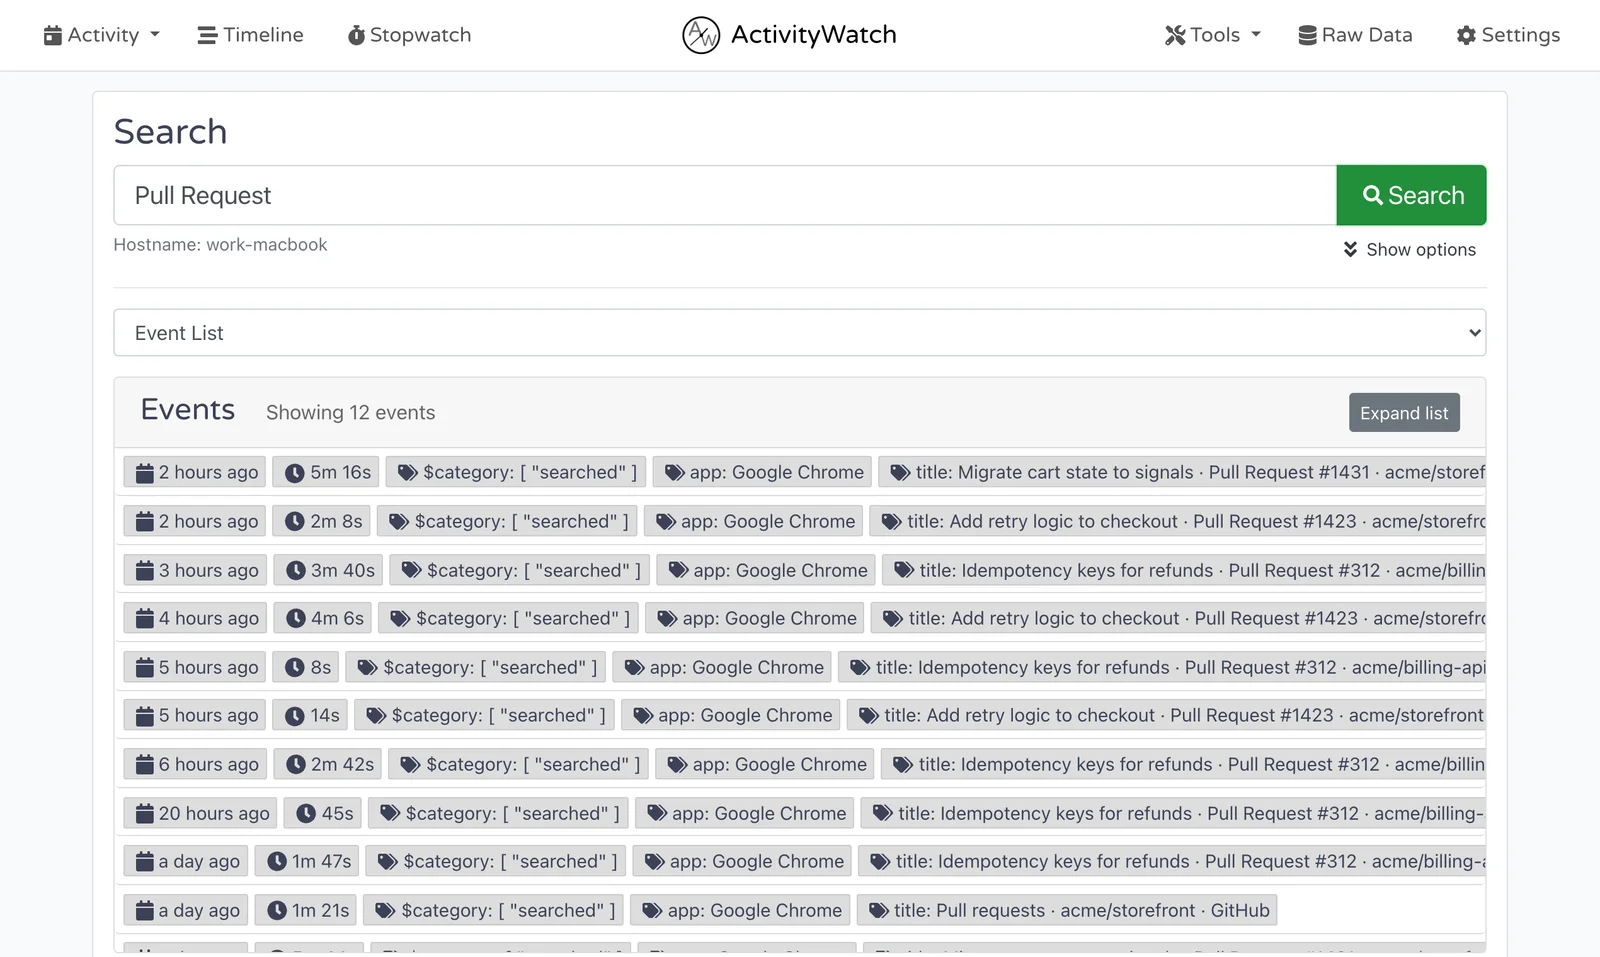1600x957 pixels.
Task: Click the Tools wrench icon
Action: click(1175, 35)
